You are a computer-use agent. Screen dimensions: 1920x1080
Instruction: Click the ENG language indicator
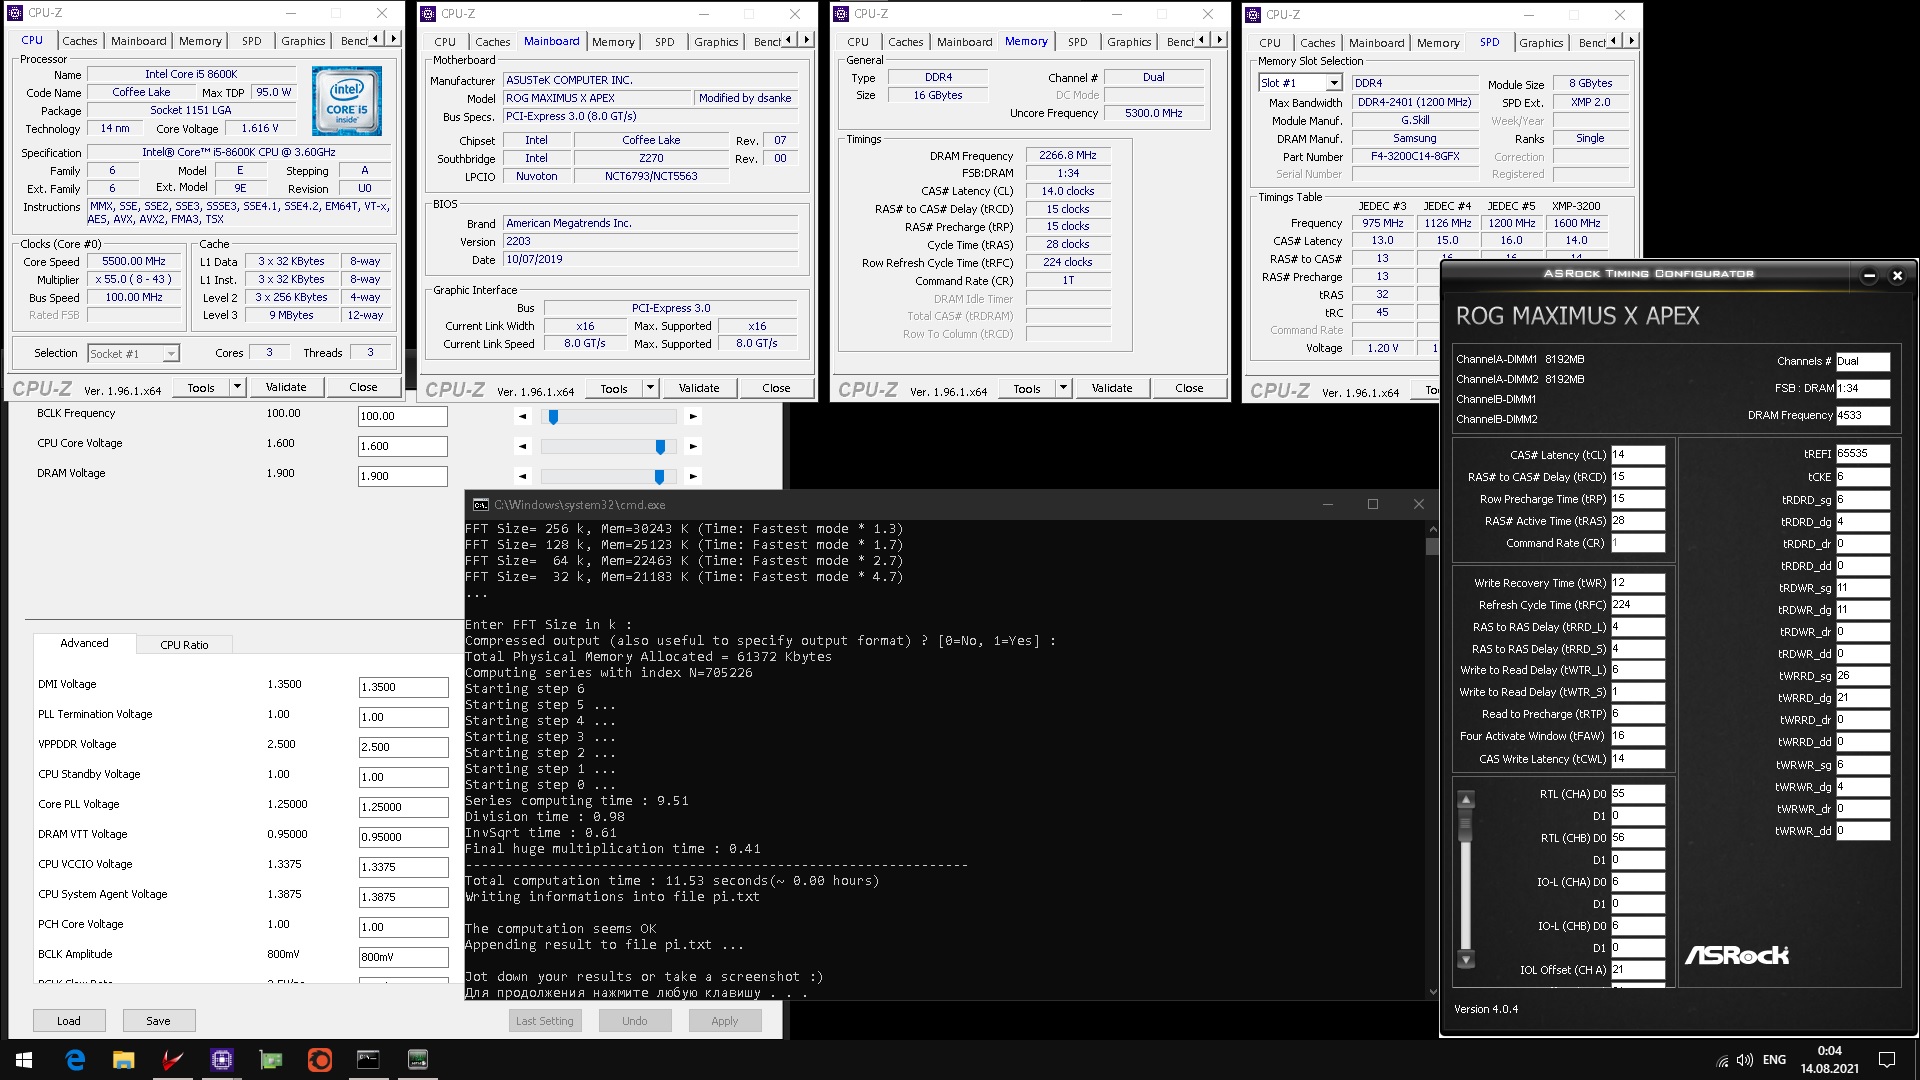(1774, 1060)
